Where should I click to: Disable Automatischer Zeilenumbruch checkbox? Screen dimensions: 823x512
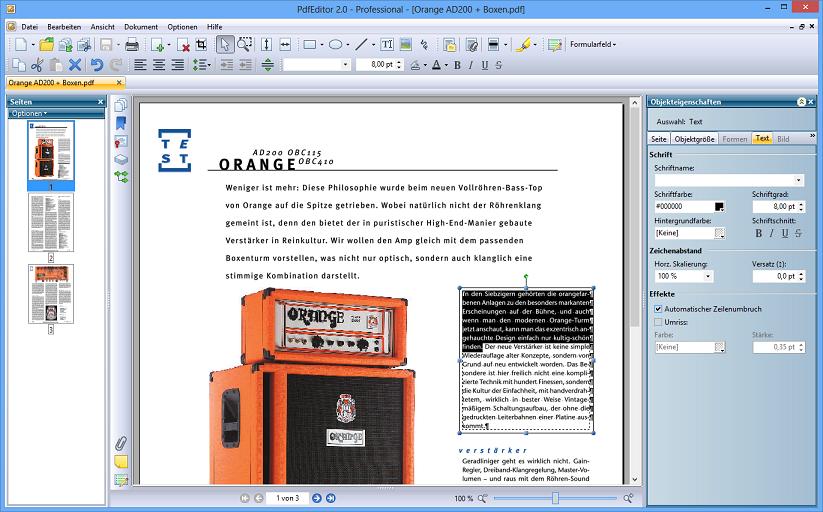pos(658,309)
